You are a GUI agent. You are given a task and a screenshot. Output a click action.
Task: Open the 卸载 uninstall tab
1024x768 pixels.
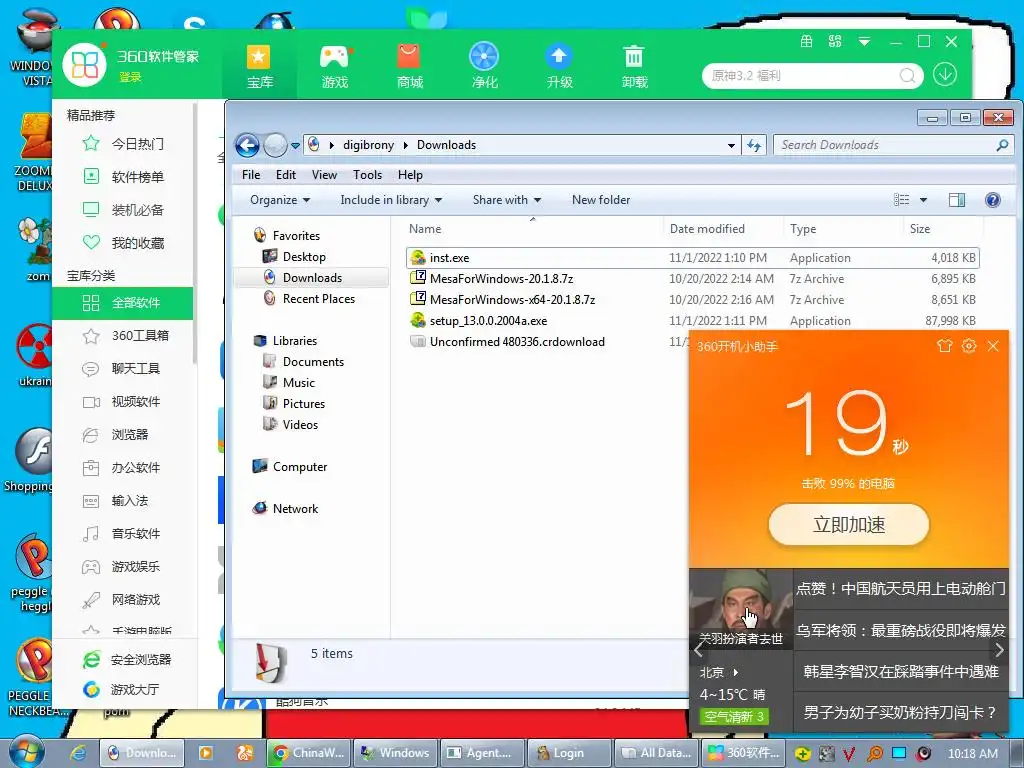click(x=633, y=67)
